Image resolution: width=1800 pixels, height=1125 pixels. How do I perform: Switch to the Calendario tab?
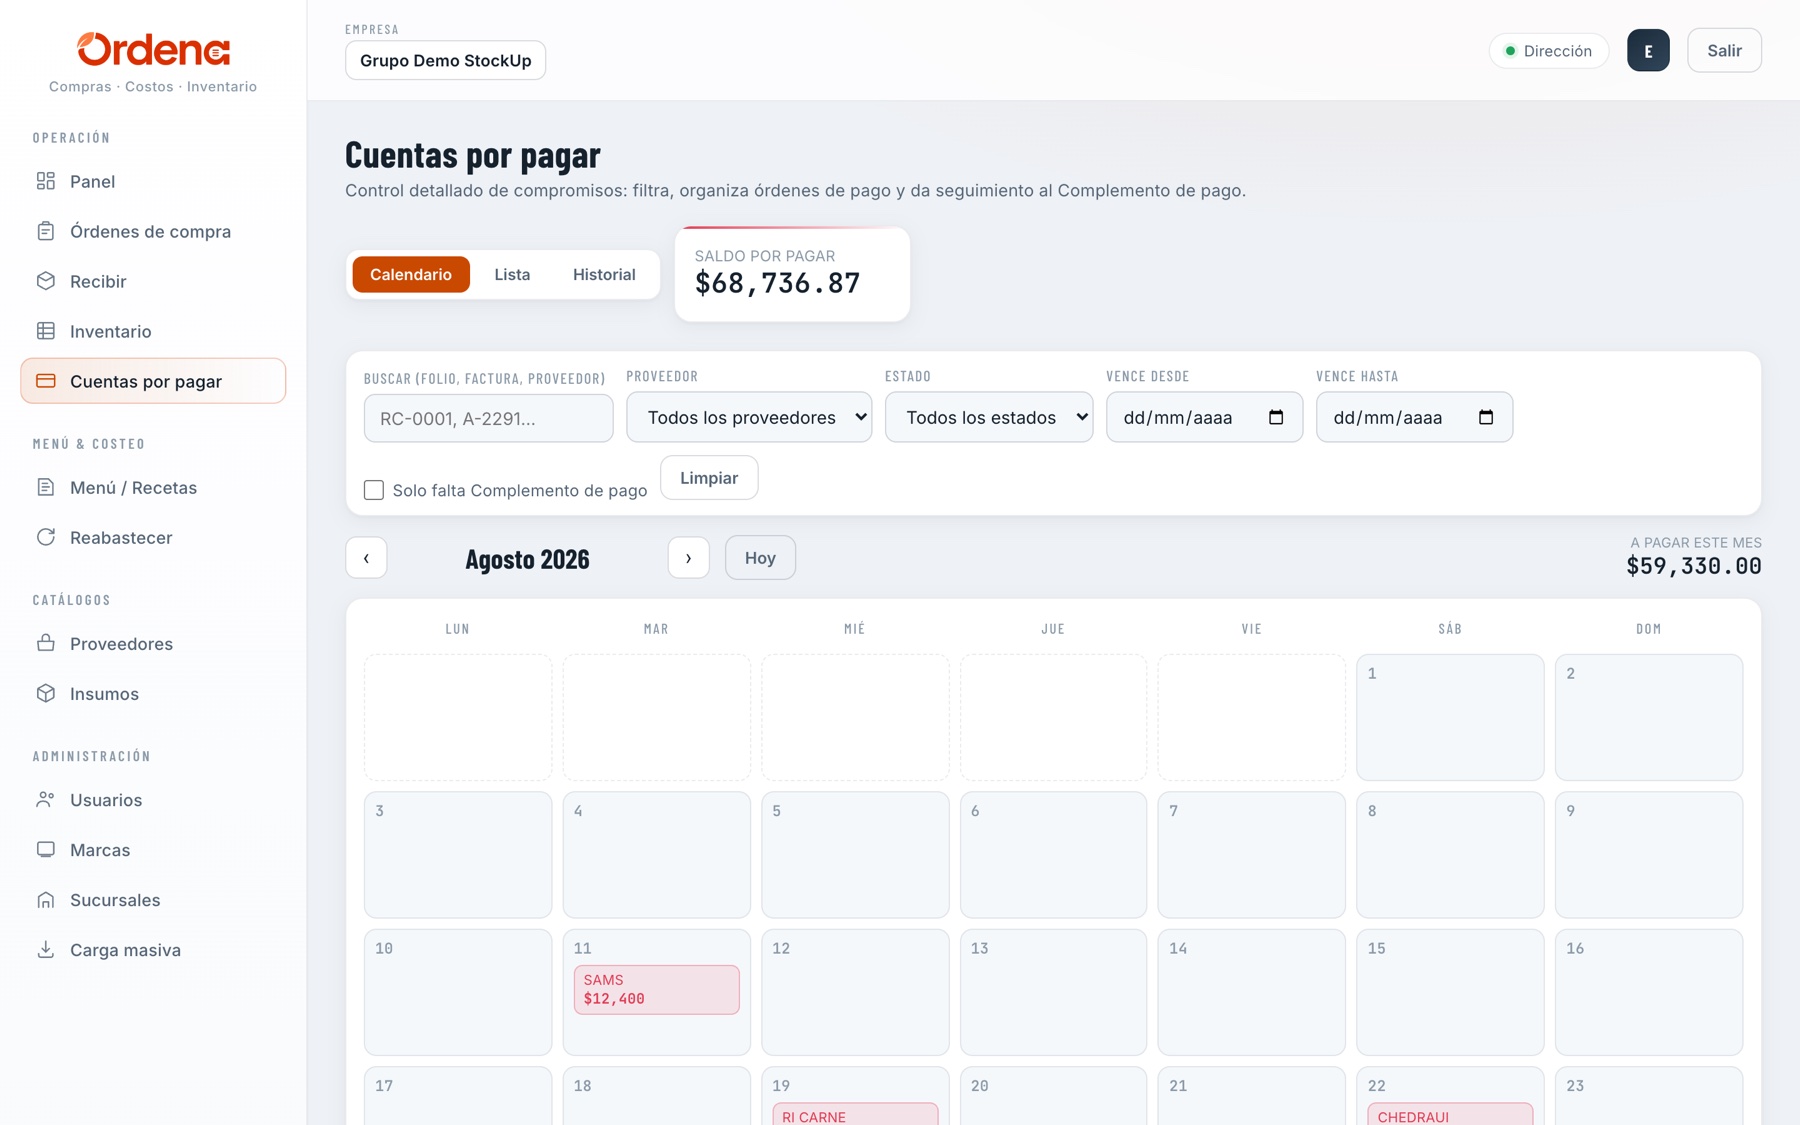coord(411,274)
